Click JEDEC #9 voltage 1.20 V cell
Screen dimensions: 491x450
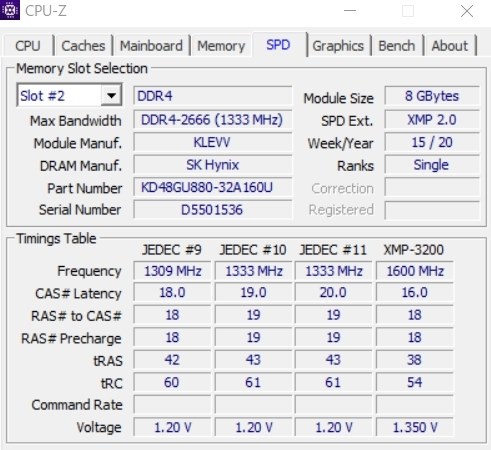click(x=172, y=427)
